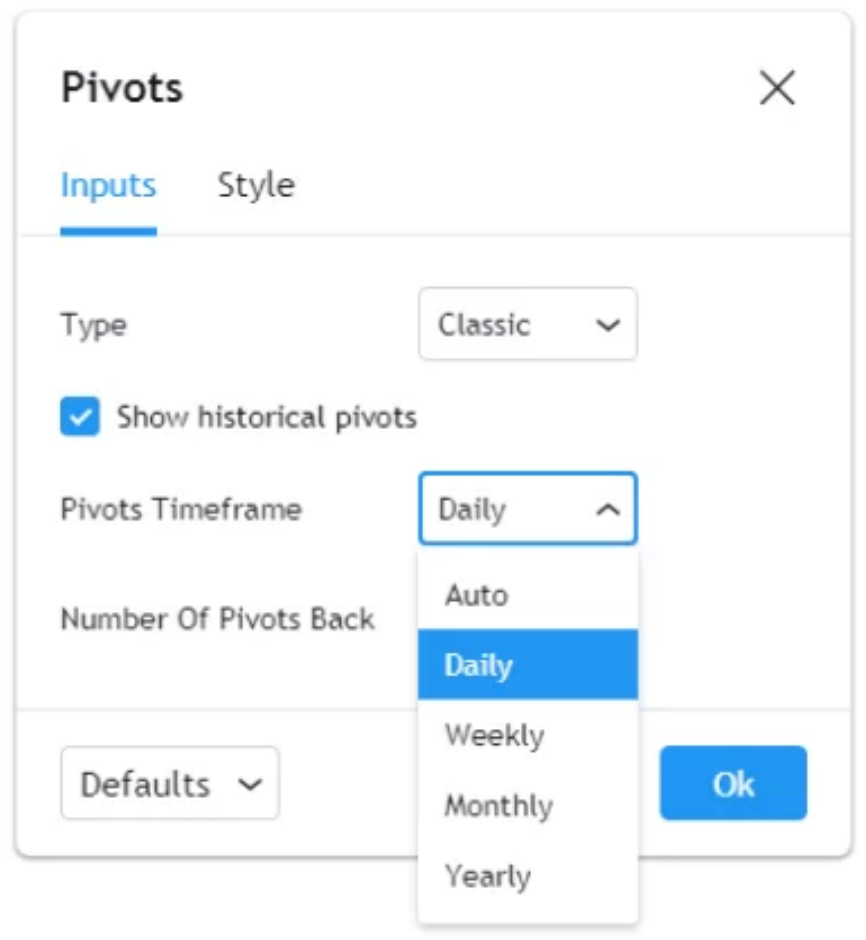Click the 'Number Of Pivots Back' label

pos(217,619)
